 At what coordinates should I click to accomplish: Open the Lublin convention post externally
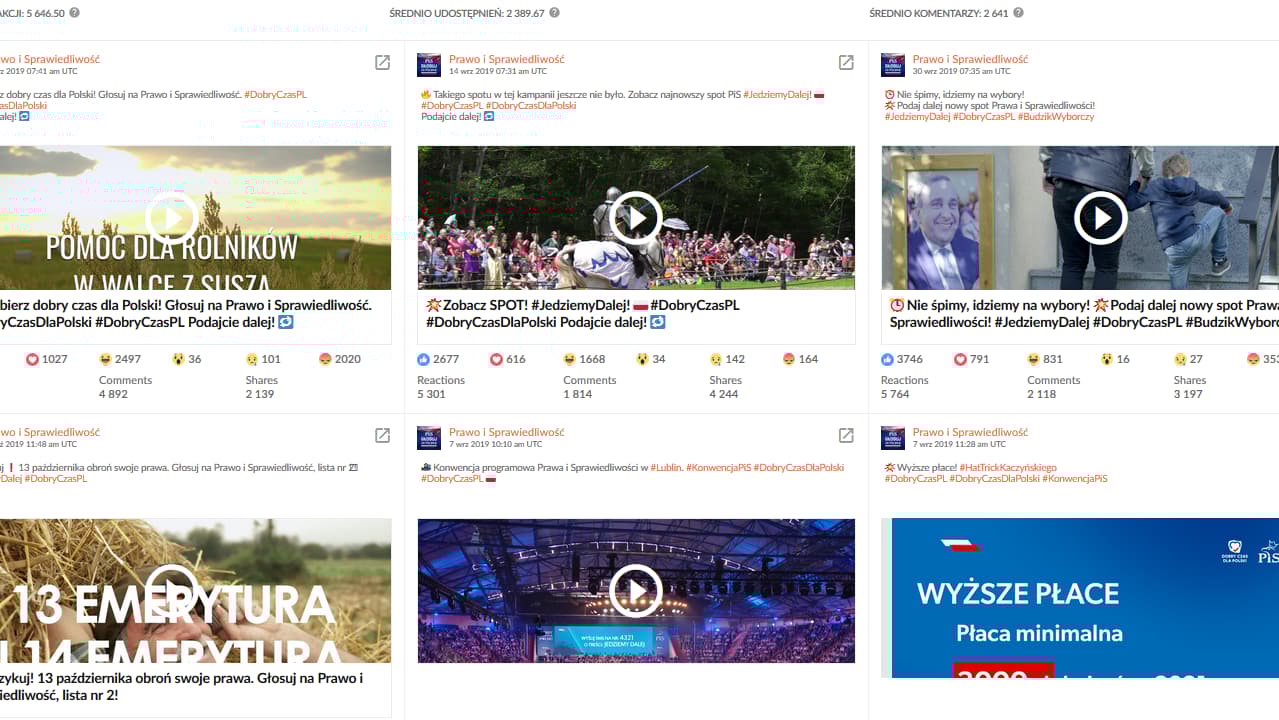point(846,436)
